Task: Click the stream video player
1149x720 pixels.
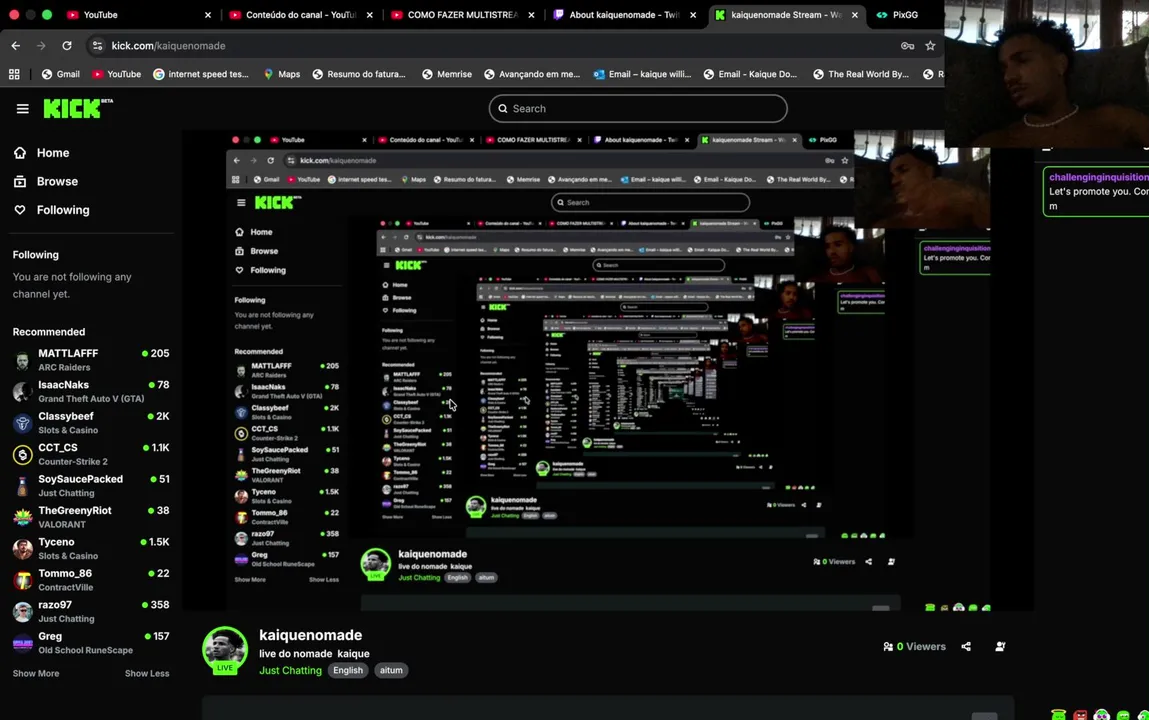Action: pos(608,371)
